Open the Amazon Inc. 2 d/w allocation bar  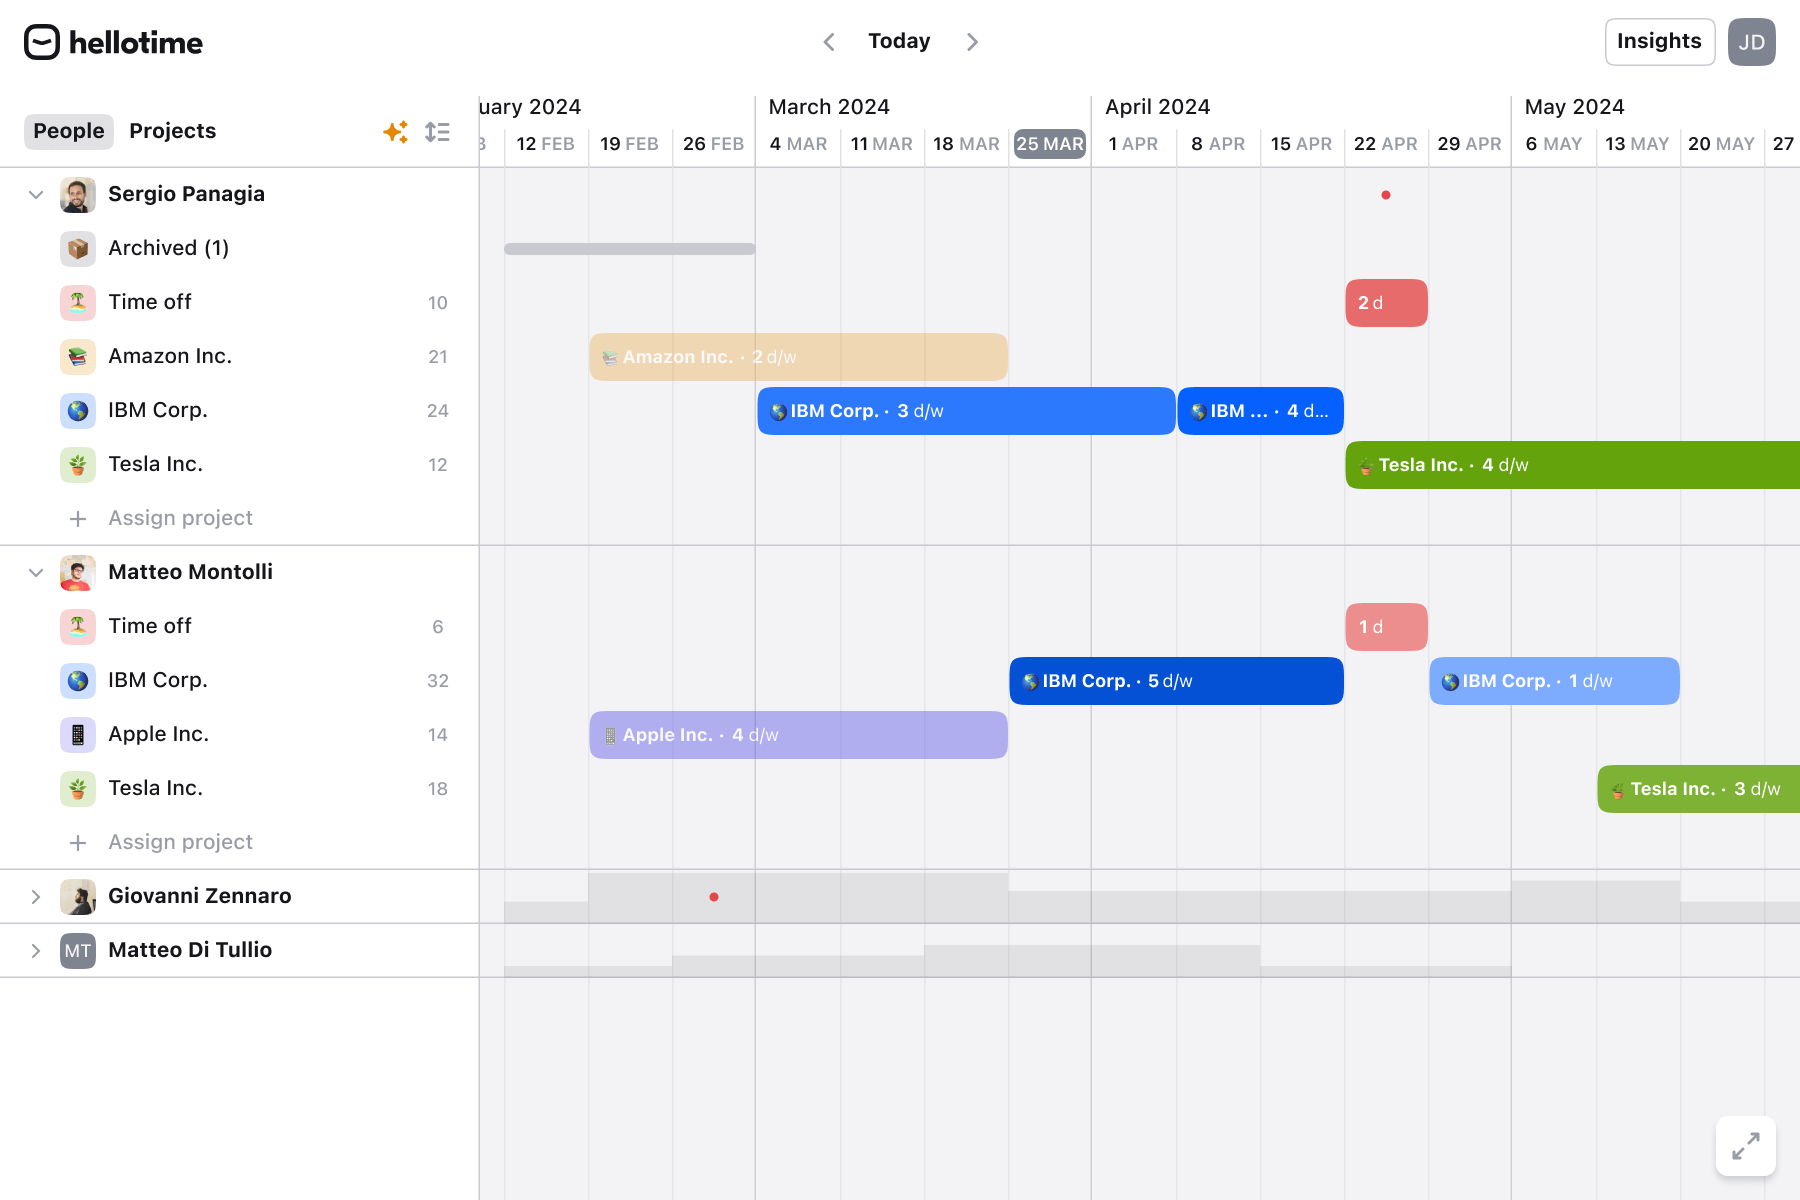[x=798, y=357]
